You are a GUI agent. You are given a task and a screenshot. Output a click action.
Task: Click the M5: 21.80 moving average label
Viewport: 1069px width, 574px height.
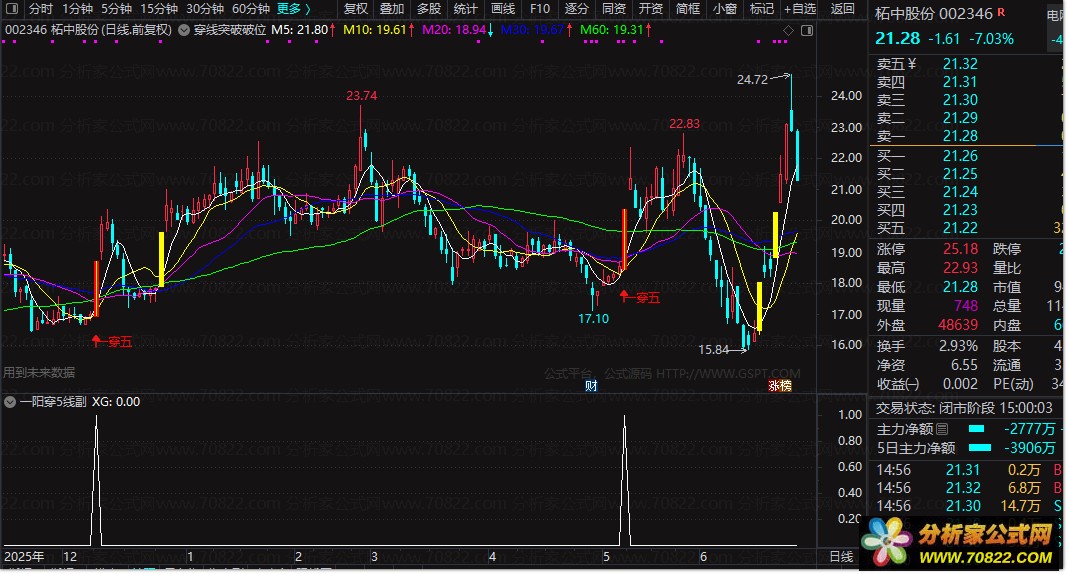303,30
